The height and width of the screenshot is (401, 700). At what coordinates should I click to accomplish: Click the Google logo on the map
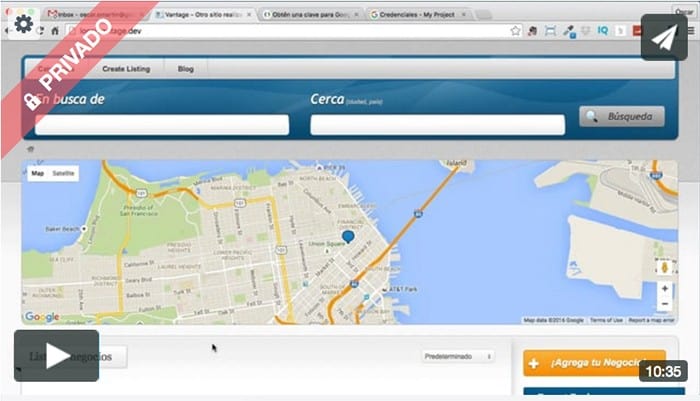(x=42, y=317)
